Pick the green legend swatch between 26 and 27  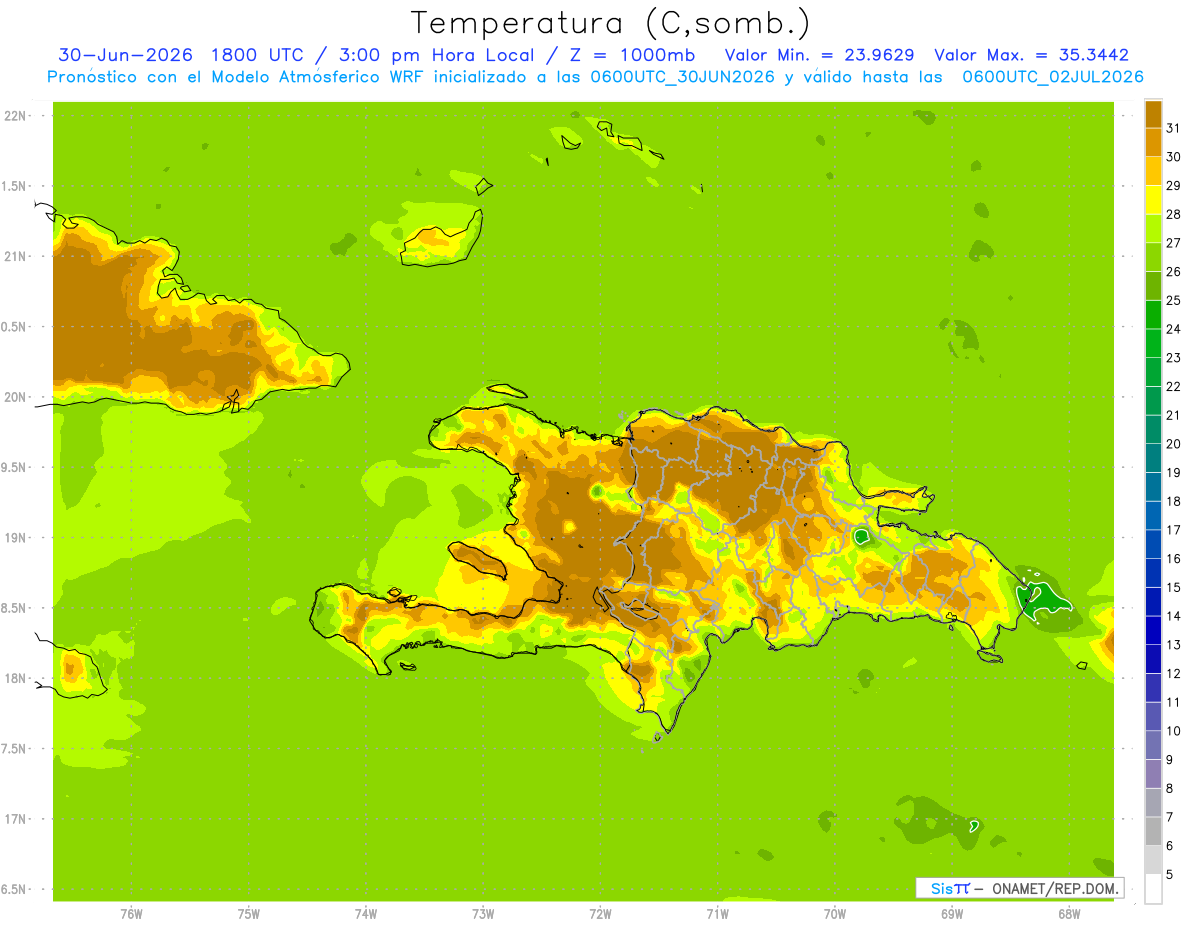1153,257
